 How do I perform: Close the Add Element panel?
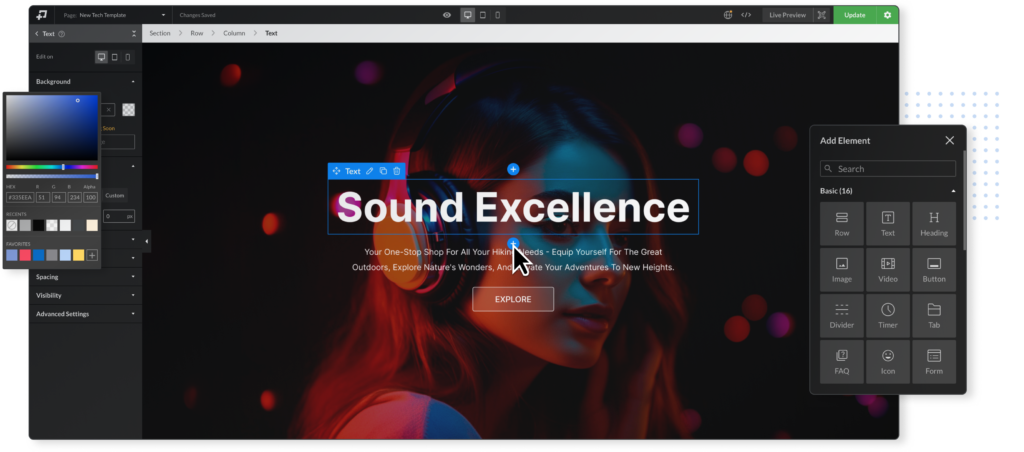(x=950, y=140)
